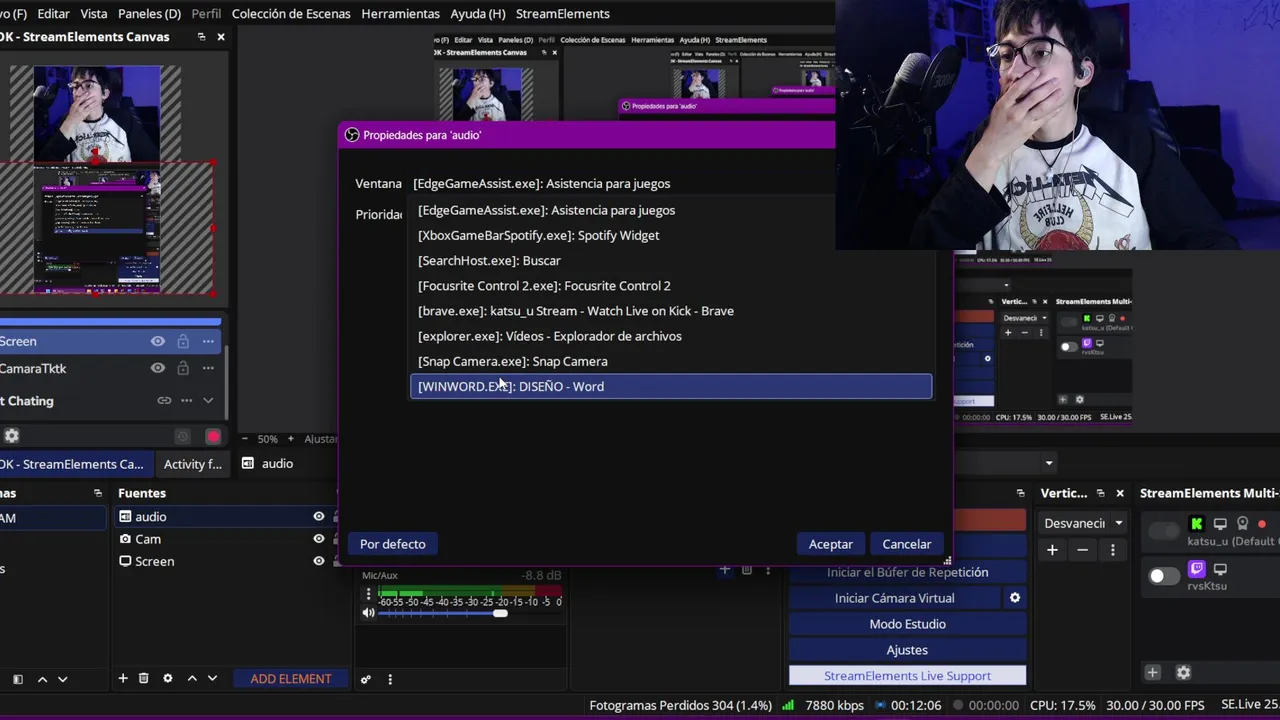Viewport: 1280px width, 720px height.
Task: Toggle visibility of Screen source in Fuentes
Action: 319,561
